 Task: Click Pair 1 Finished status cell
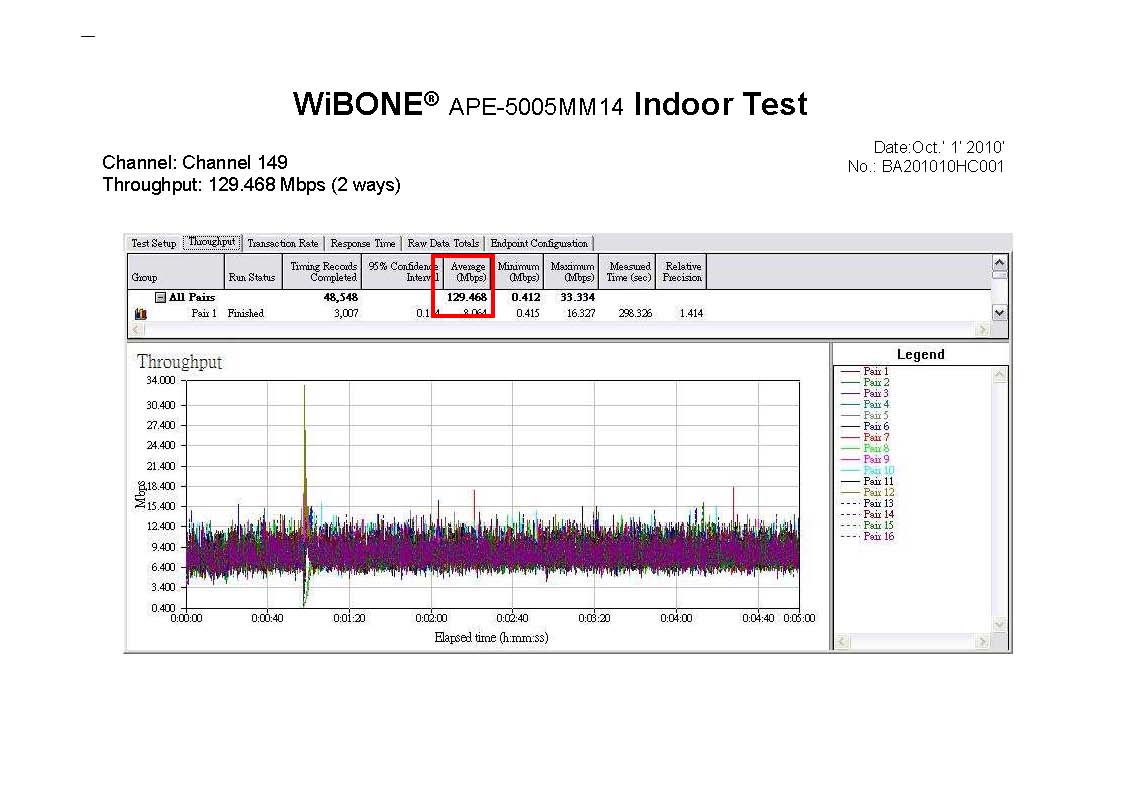pyautogui.click(x=246, y=314)
